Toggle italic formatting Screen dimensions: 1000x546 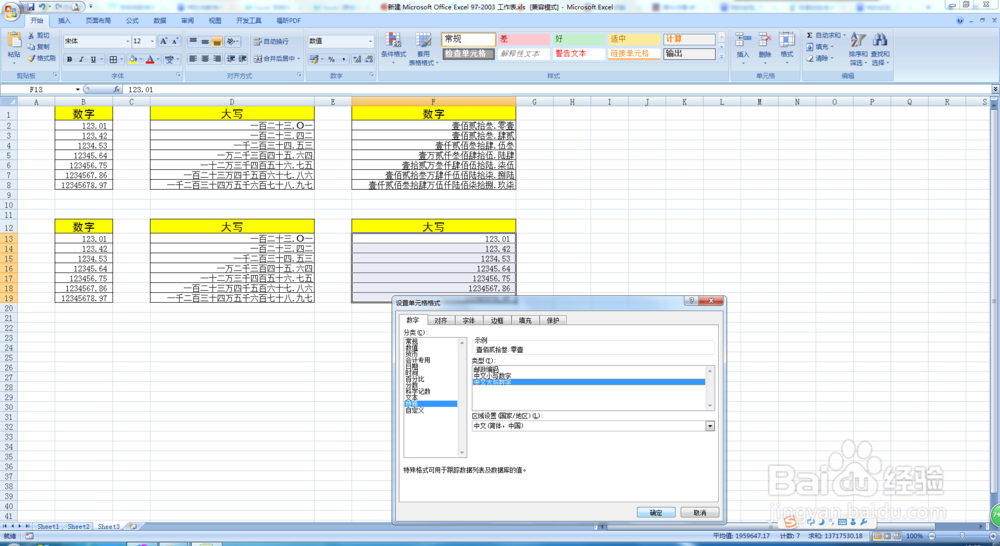point(81,59)
